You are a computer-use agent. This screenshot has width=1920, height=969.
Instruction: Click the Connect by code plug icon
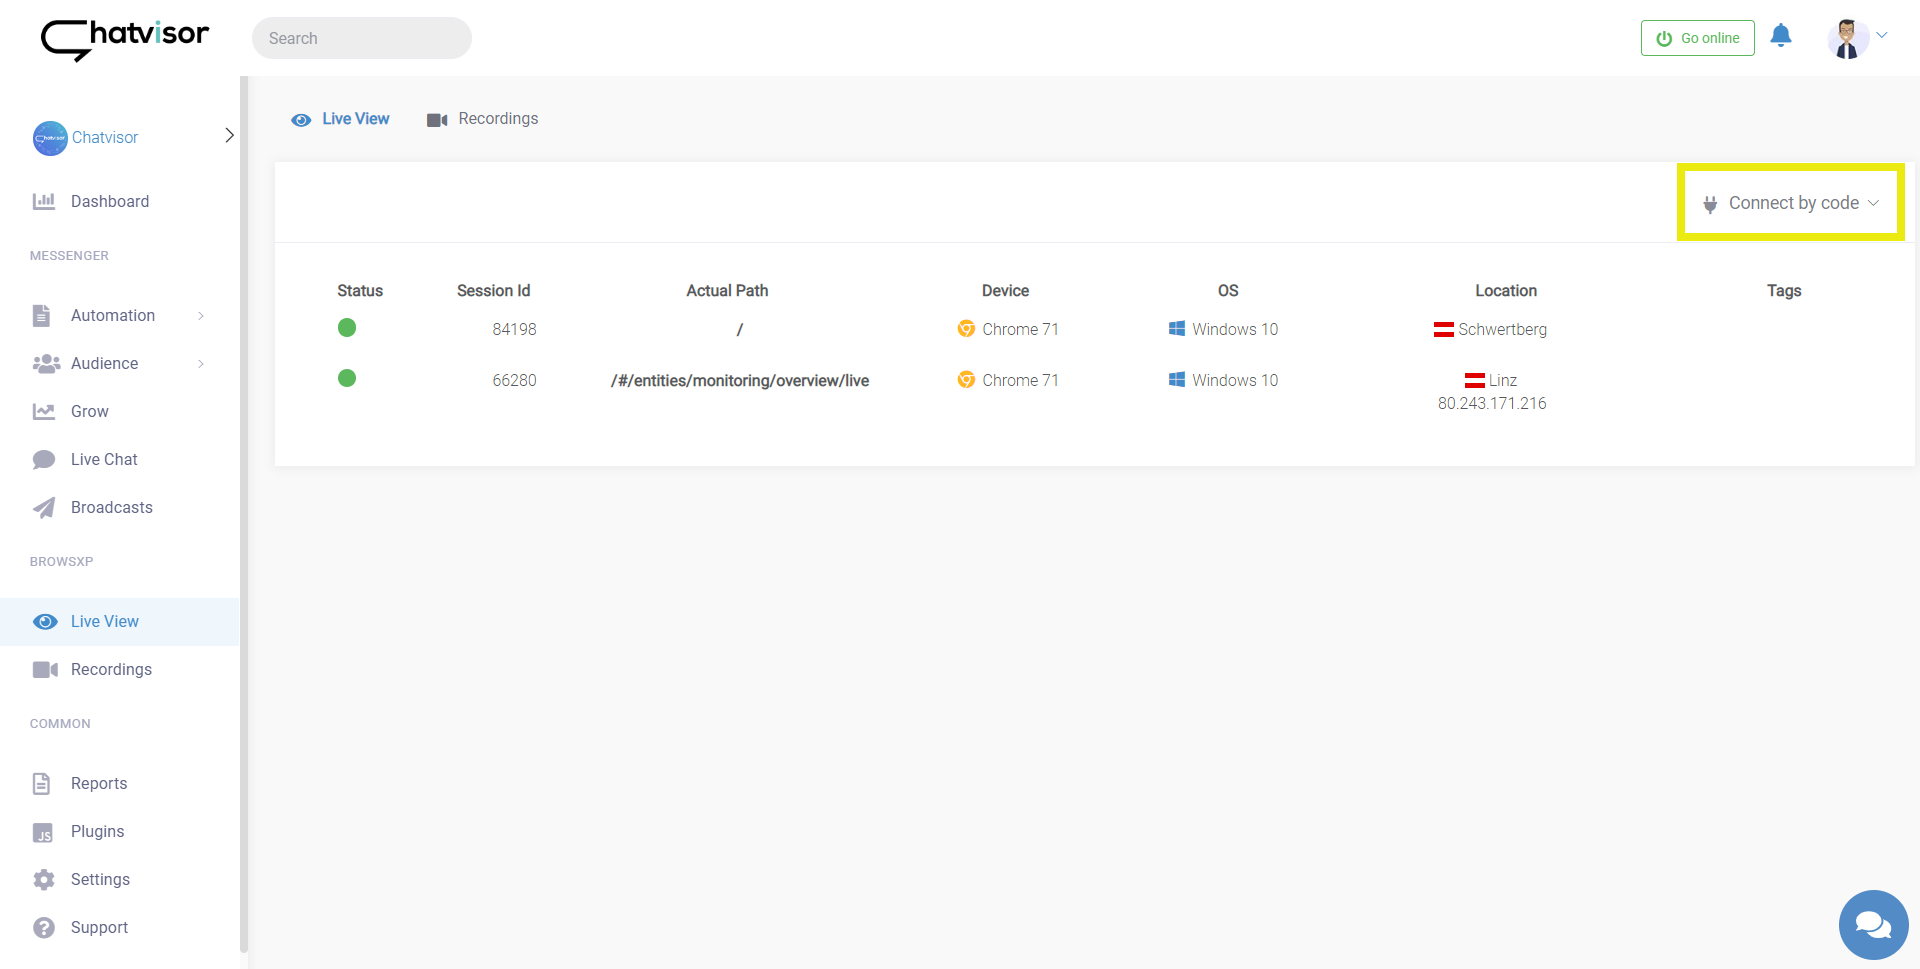click(x=1710, y=204)
